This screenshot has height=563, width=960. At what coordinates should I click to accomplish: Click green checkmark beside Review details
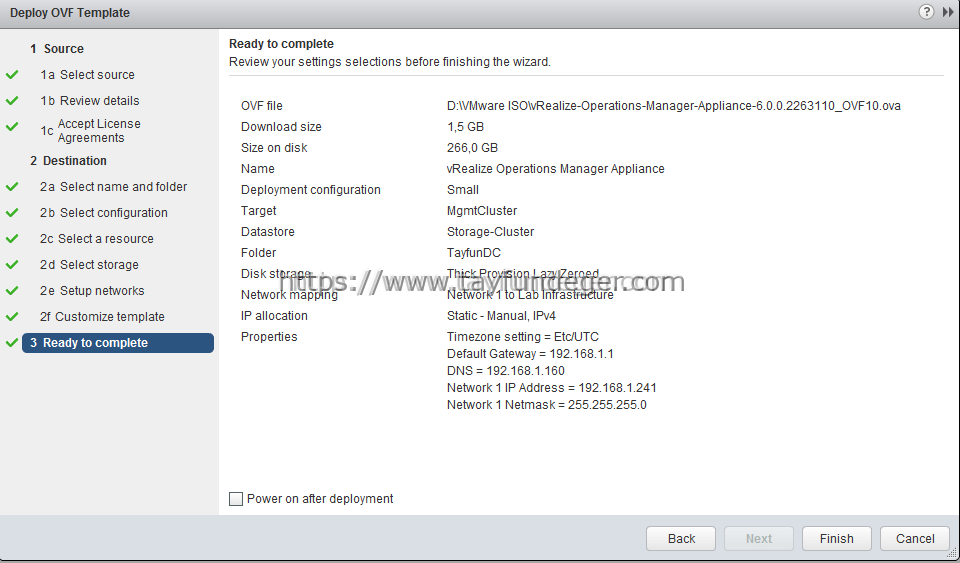12,100
